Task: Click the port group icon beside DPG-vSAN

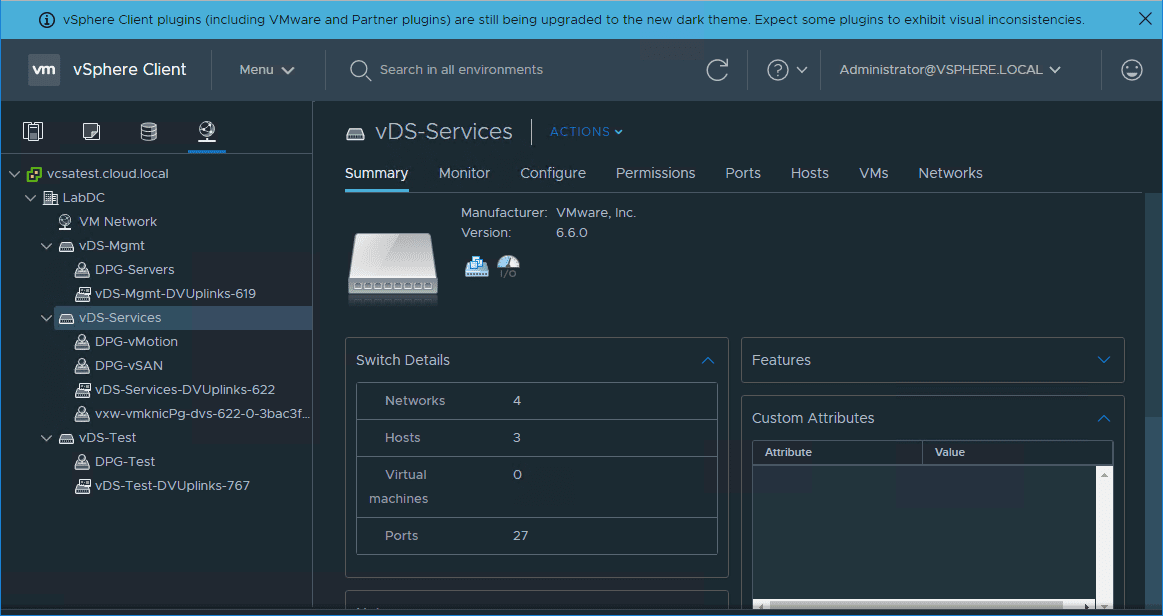Action: [82, 365]
